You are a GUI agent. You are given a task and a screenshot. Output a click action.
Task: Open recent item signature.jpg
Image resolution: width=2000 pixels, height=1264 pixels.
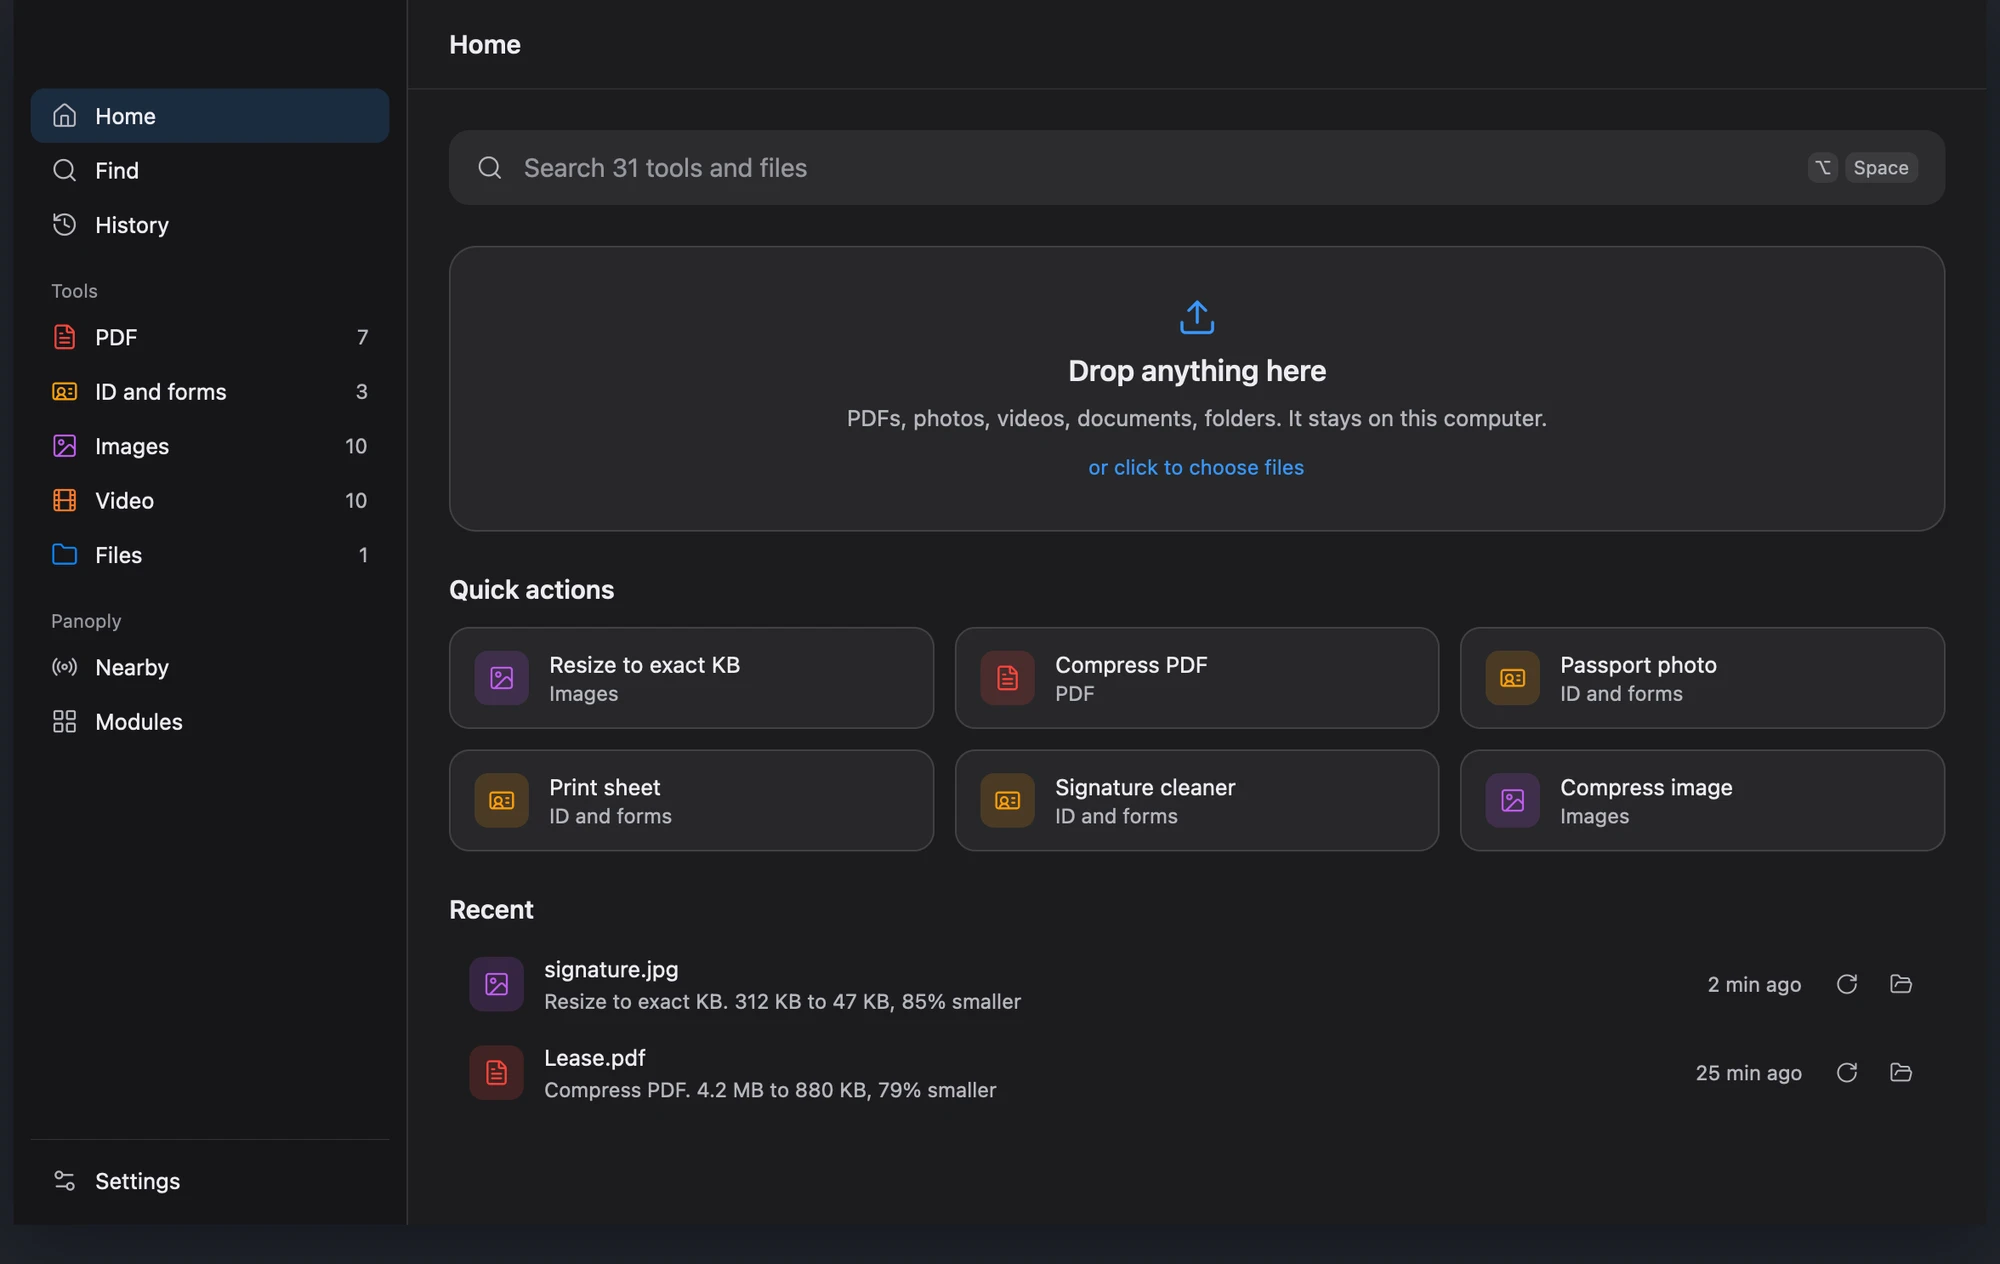pos(1196,985)
